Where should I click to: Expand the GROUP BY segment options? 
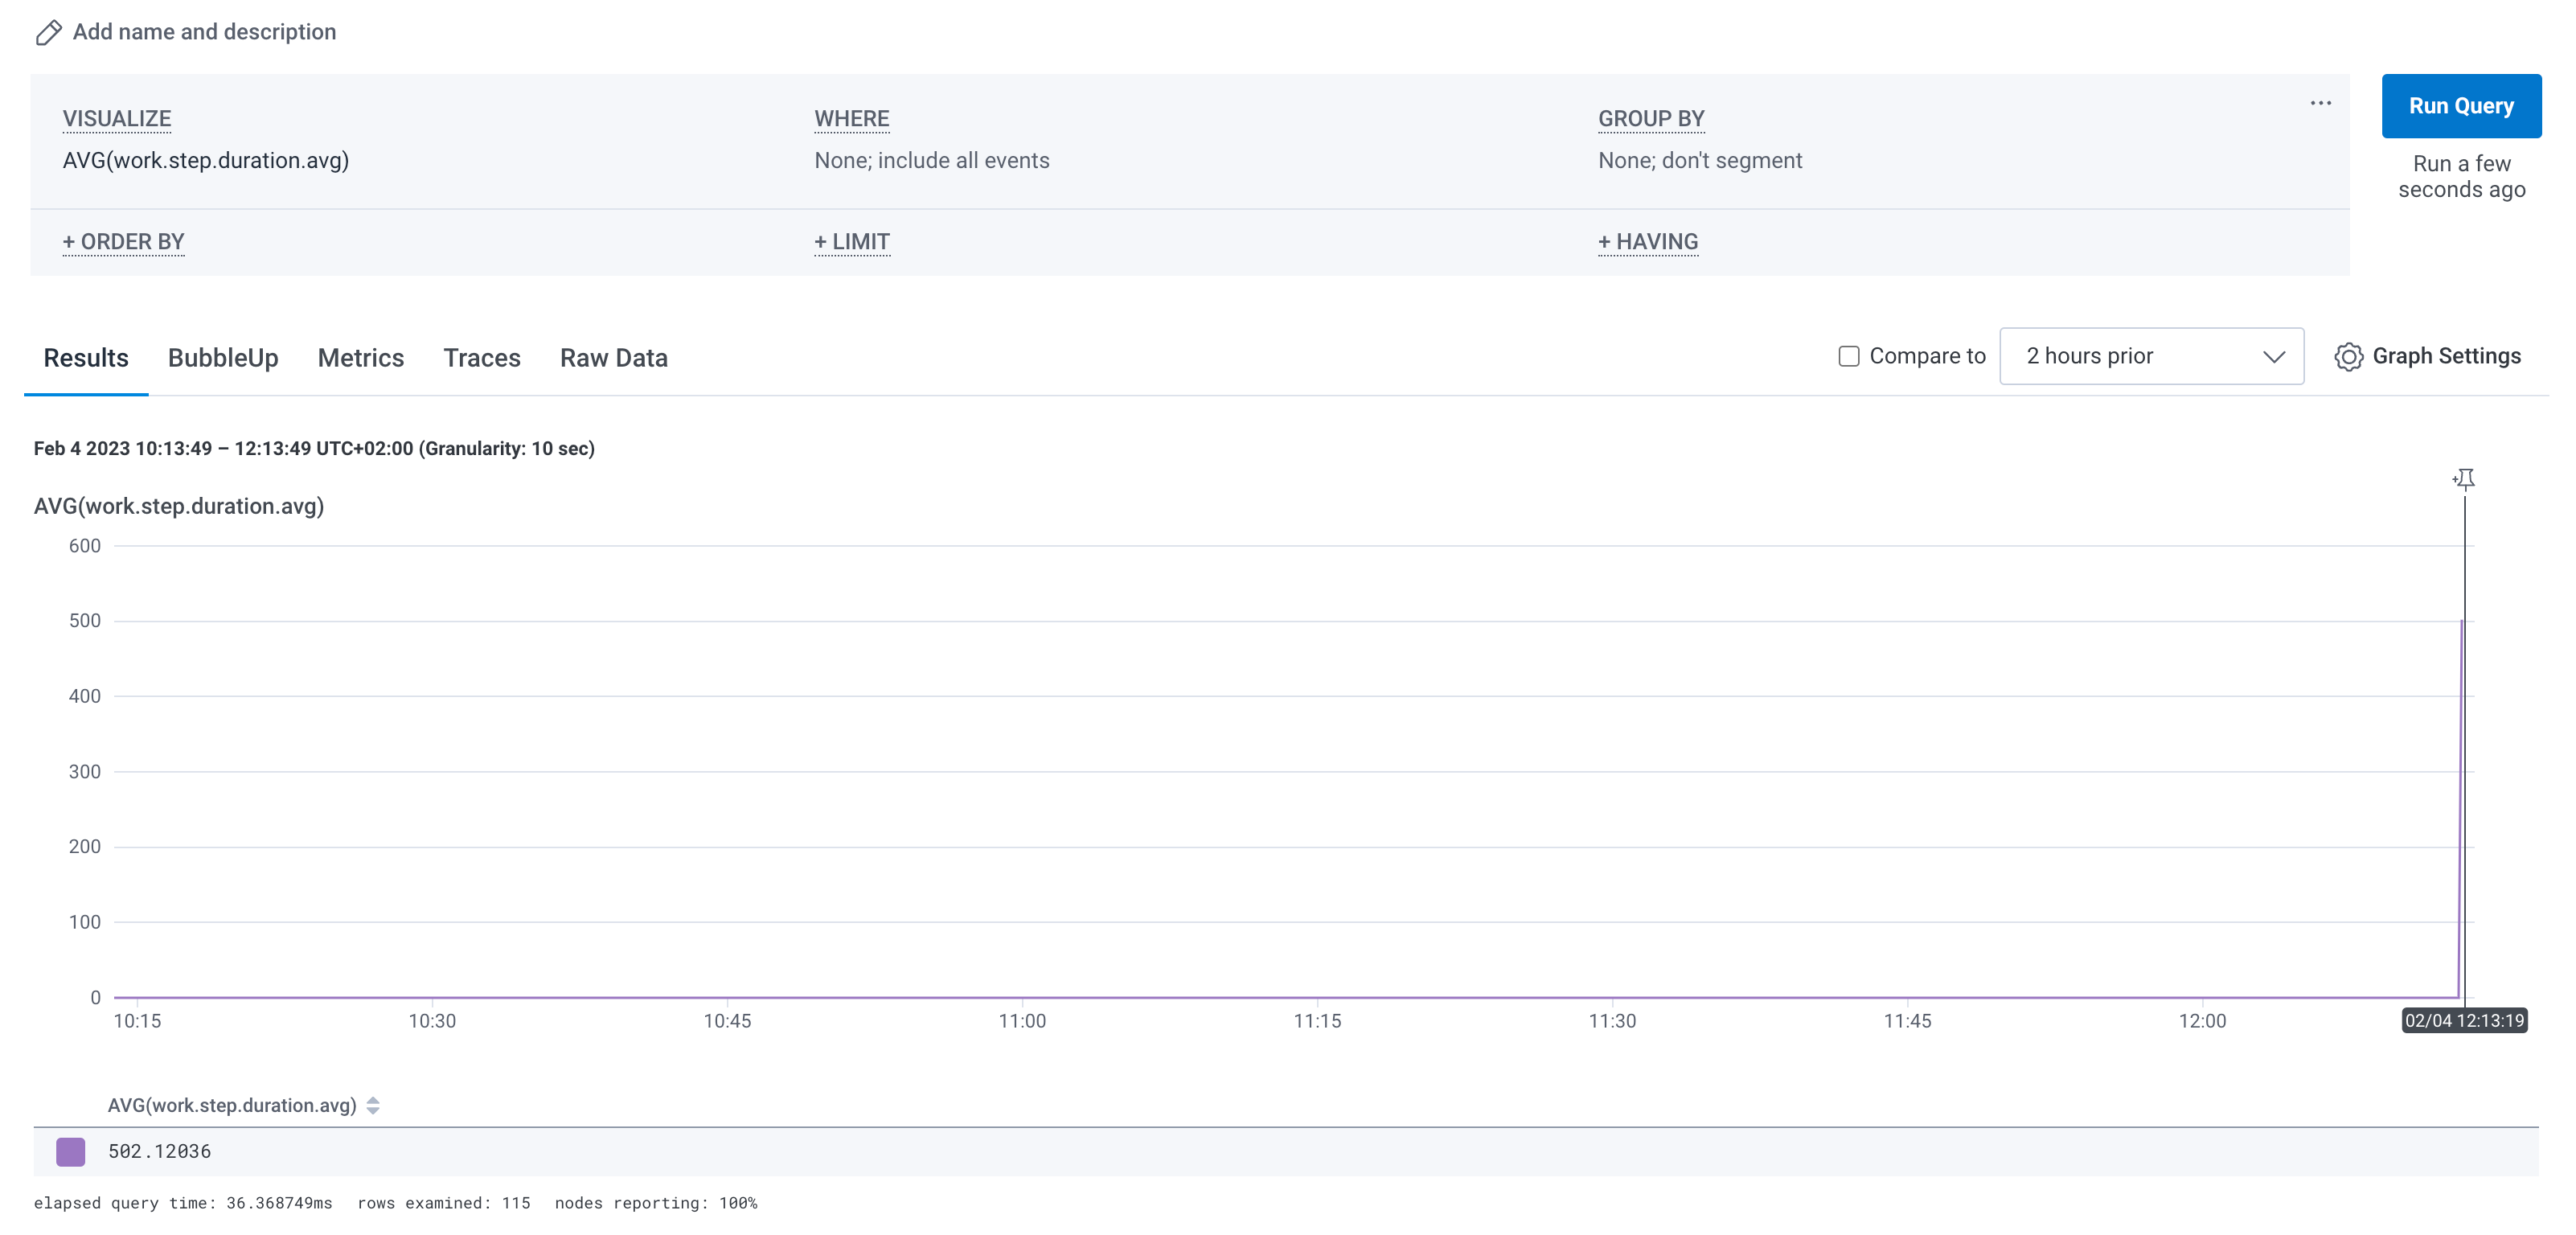pyautogui.click(x=1700, y=159)
